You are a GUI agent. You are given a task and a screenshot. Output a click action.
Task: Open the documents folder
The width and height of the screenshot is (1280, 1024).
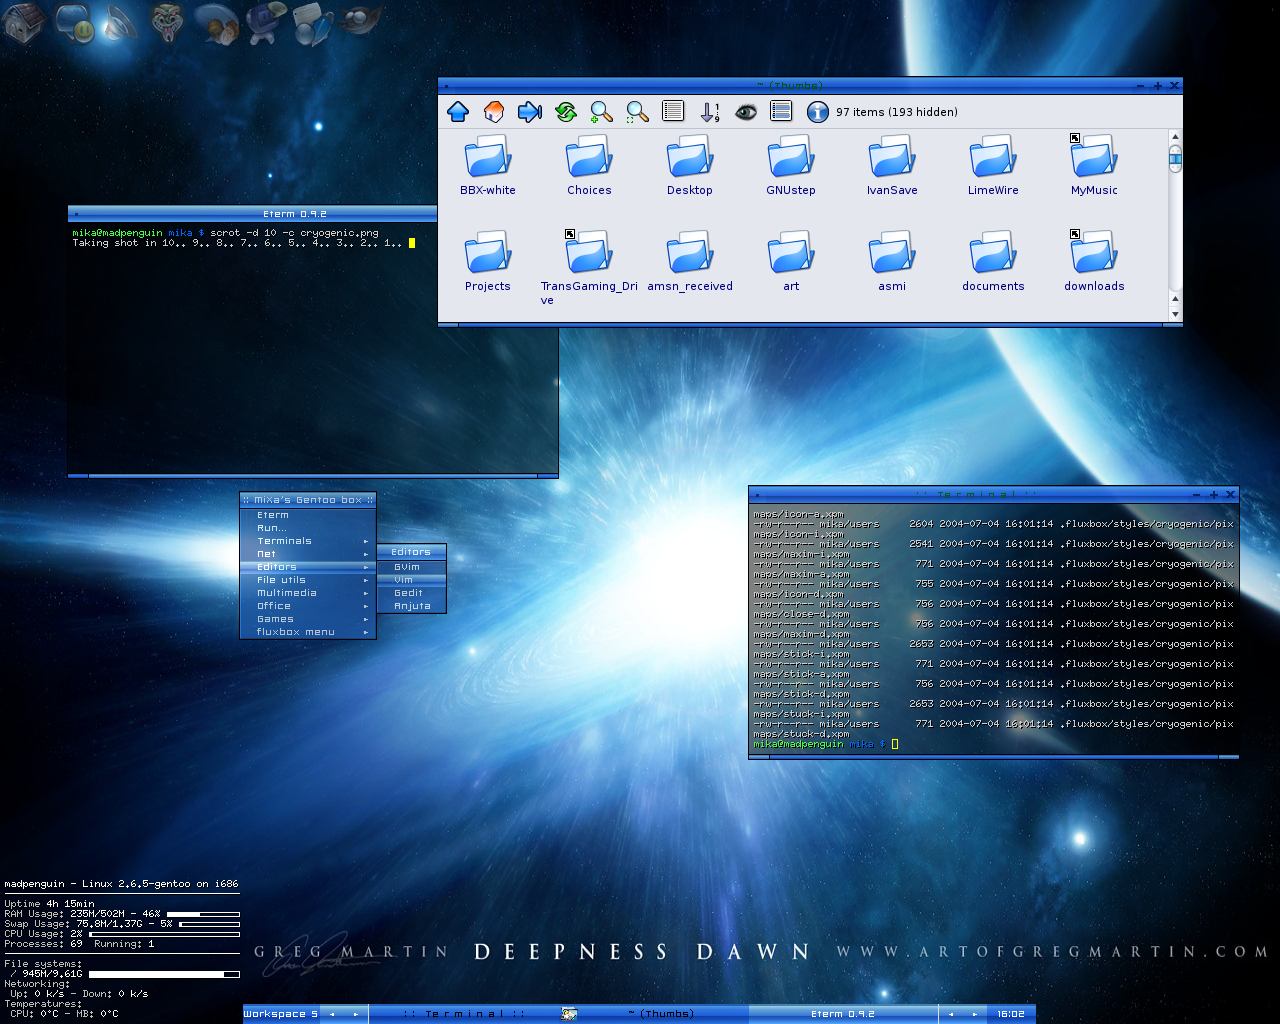pos(993,262)
